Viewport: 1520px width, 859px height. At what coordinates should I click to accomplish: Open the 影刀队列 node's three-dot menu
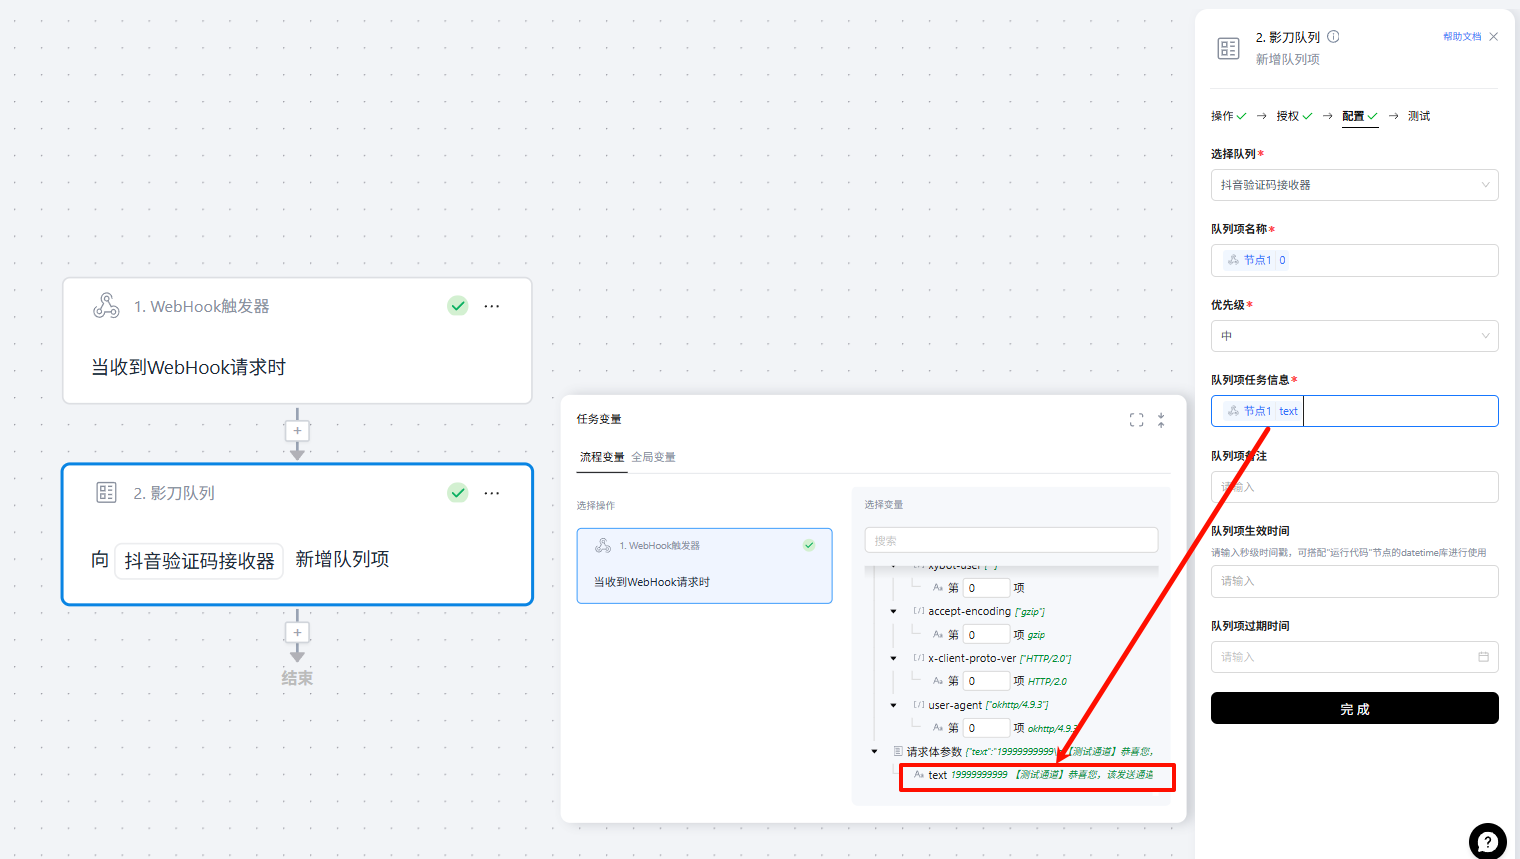[x=491, y=493]
